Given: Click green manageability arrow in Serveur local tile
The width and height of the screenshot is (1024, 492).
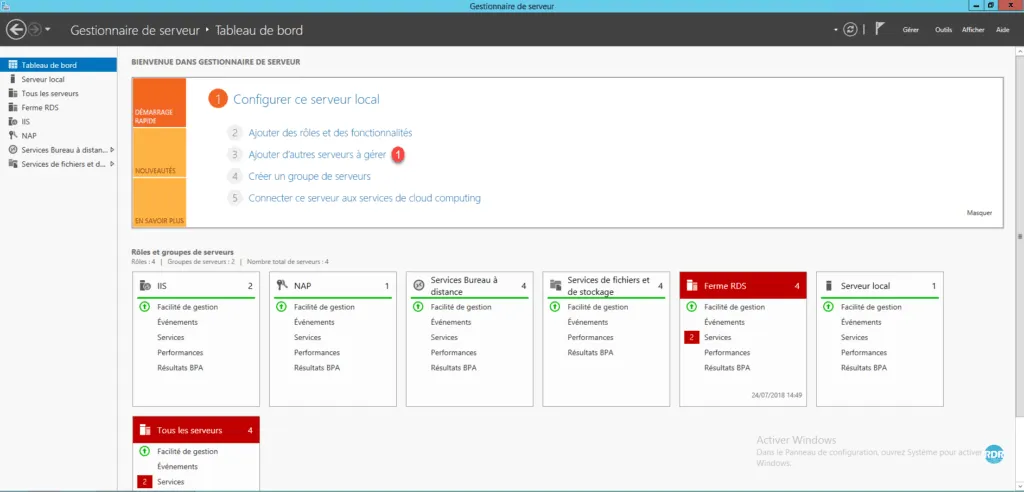Looking at the screenshot, I should click(x=830, y=307).
